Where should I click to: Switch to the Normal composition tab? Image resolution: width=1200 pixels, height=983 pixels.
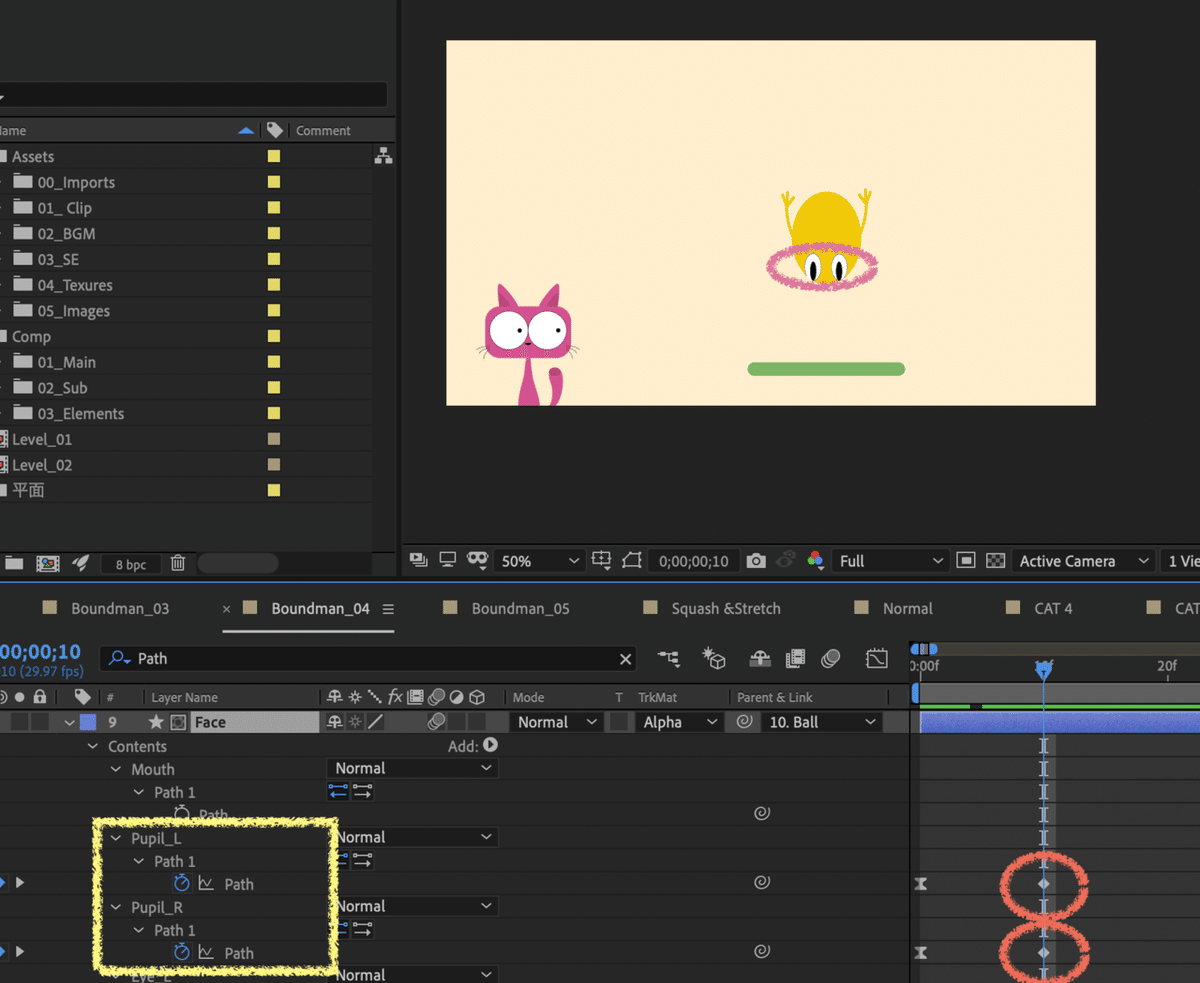click(907, 608)
